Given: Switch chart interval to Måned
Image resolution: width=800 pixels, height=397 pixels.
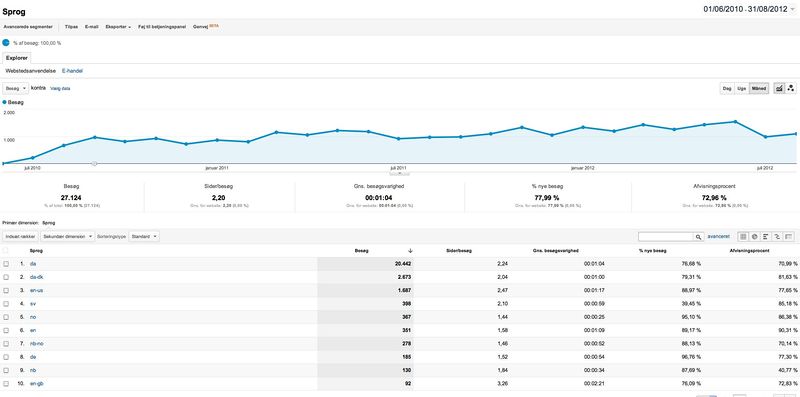Looking at the screenshot, I should click(759, 88).
